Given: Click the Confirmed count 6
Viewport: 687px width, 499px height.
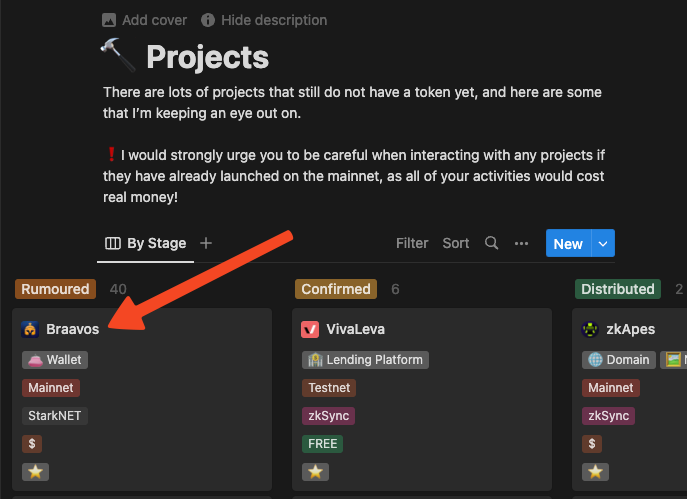Looking at the screenshot, I should [x=395, y=289].
